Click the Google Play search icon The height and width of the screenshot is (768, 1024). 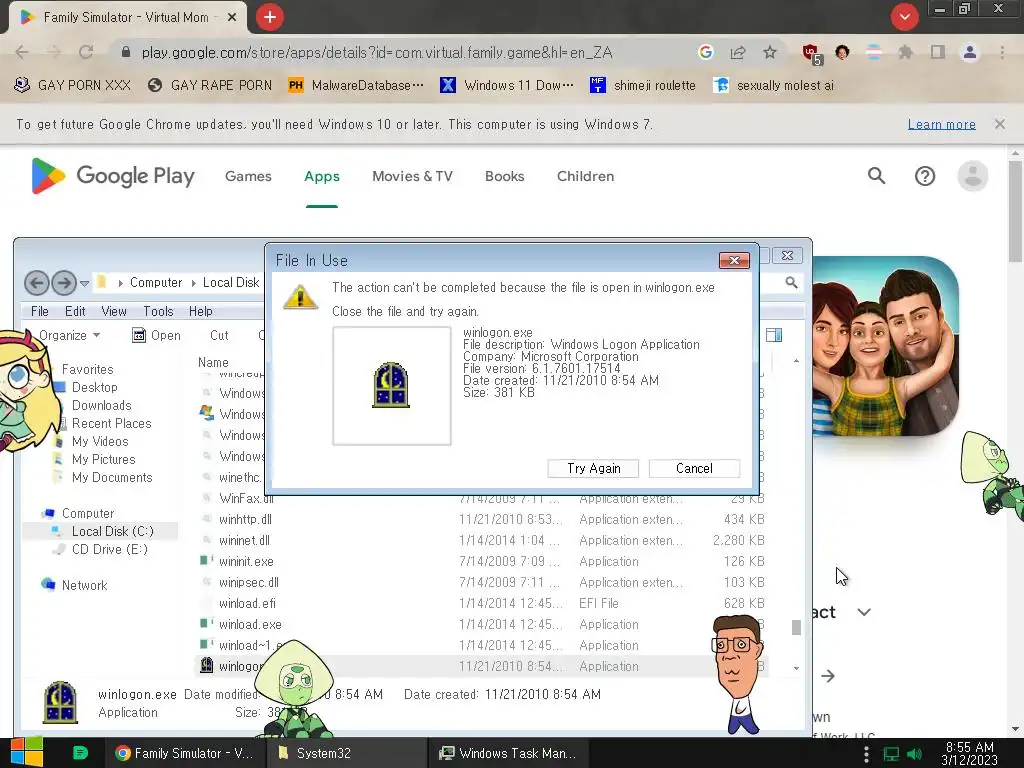[876, 176]
